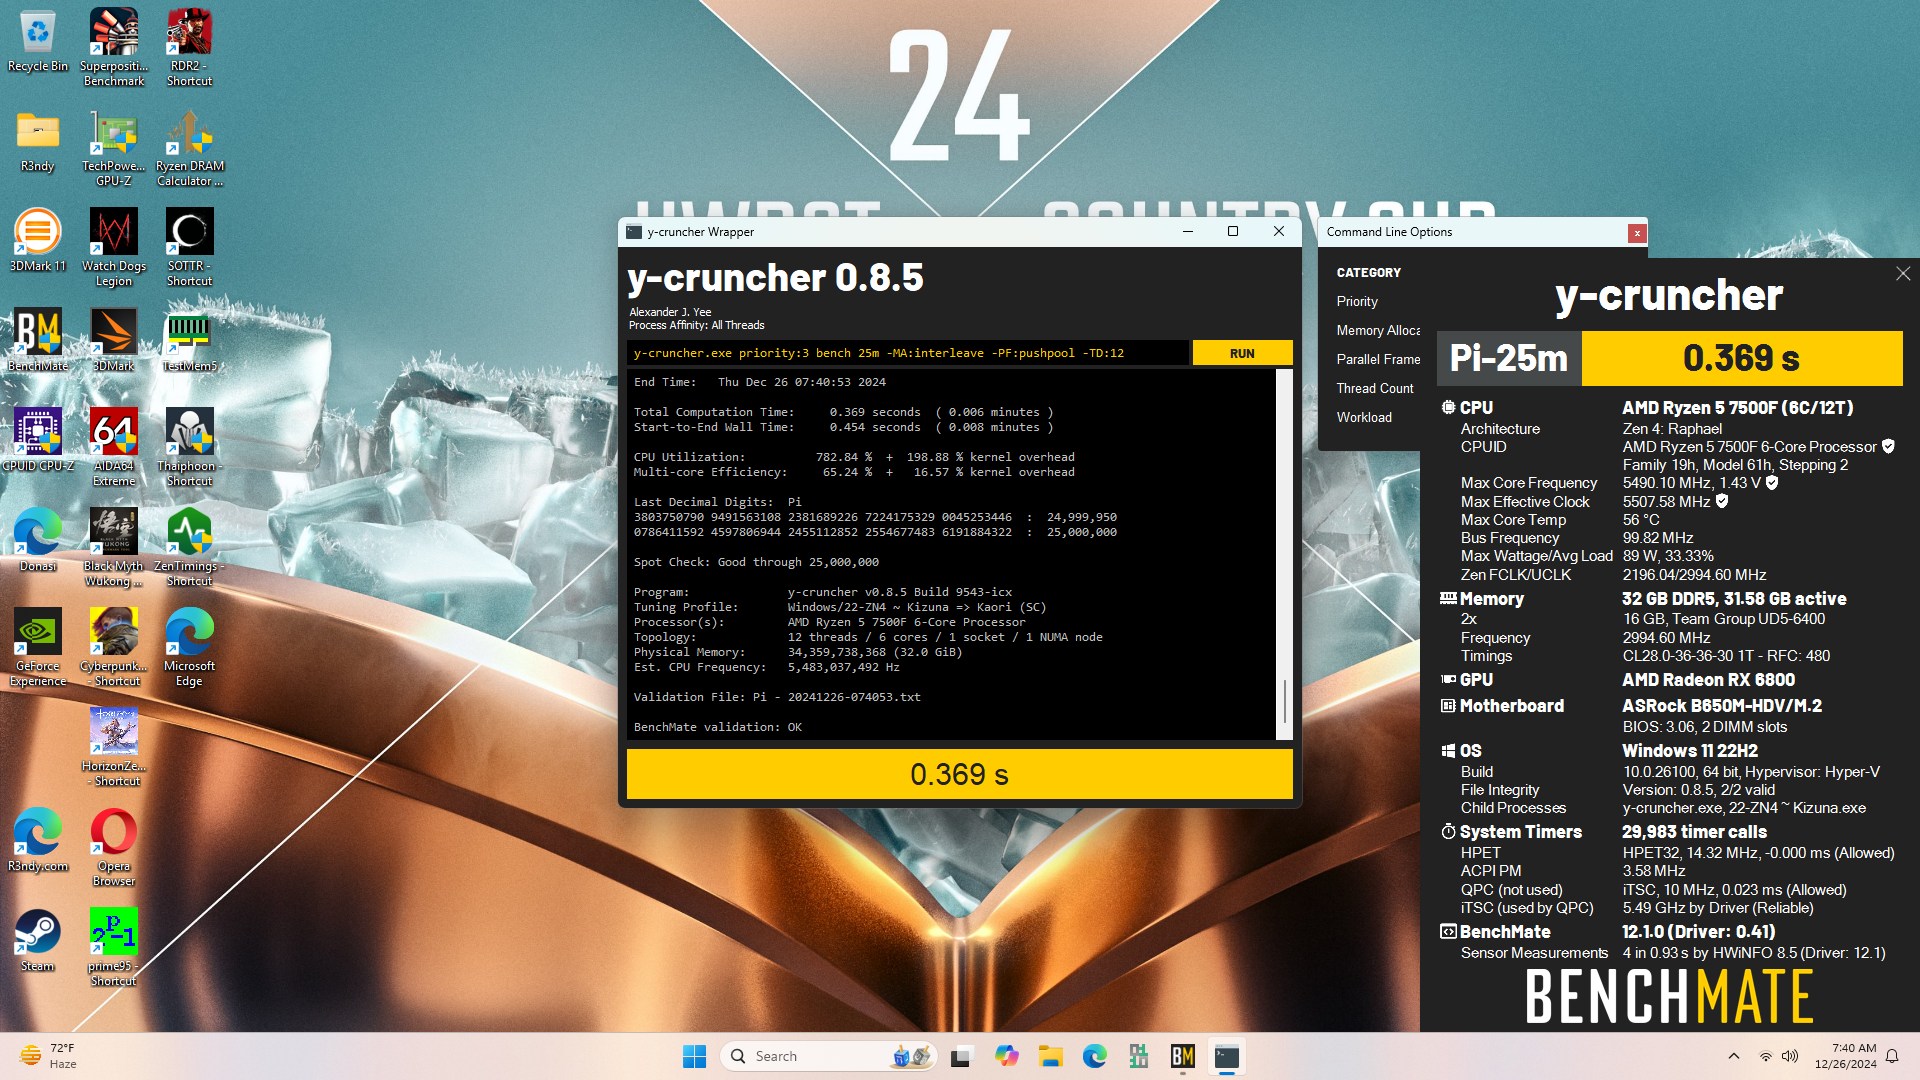1920x1080 pixels.
Task: Click the Pi-25m score banner
Action: [1669, 358]
